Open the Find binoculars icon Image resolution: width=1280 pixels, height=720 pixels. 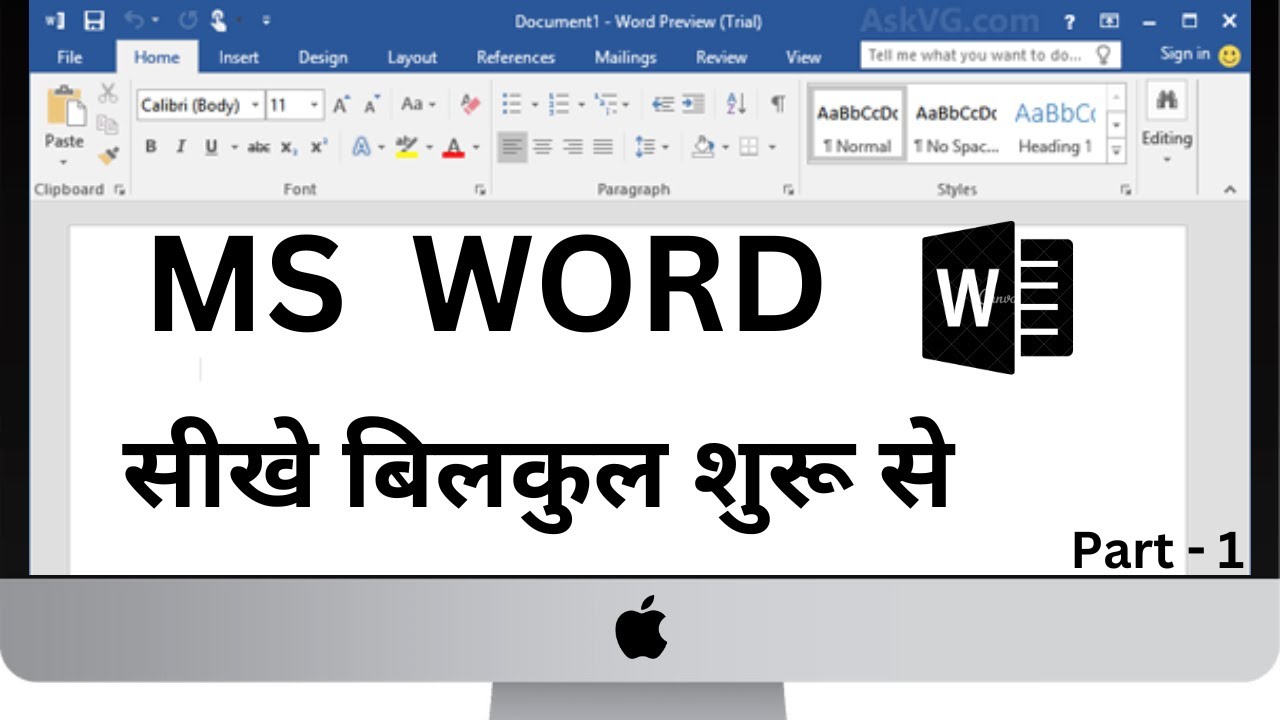(1166, 100)
